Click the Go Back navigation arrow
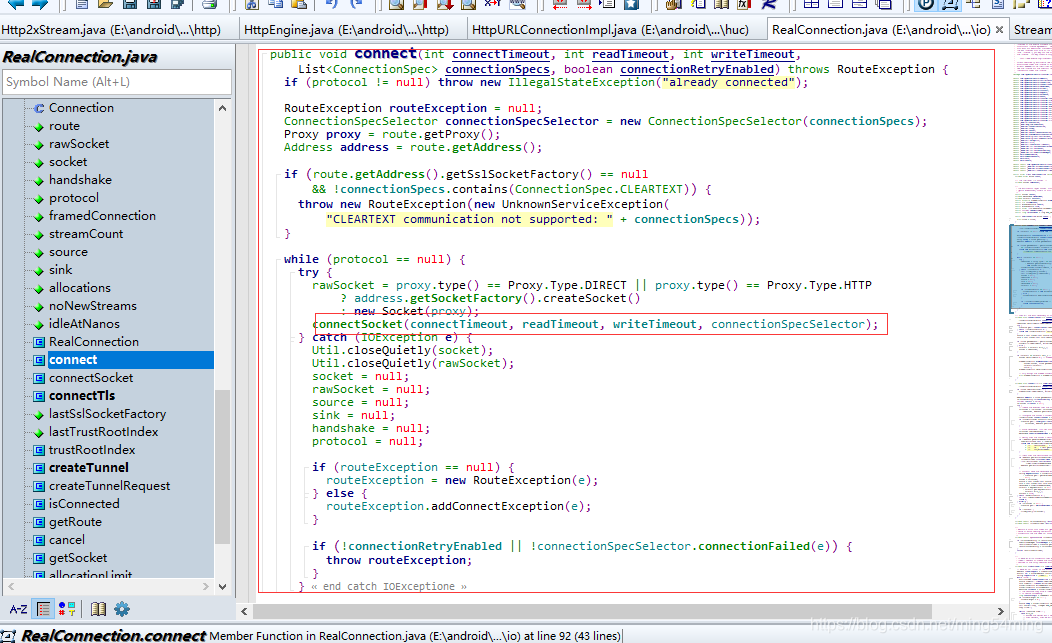Screen dimensions: 1052x643 15,4
